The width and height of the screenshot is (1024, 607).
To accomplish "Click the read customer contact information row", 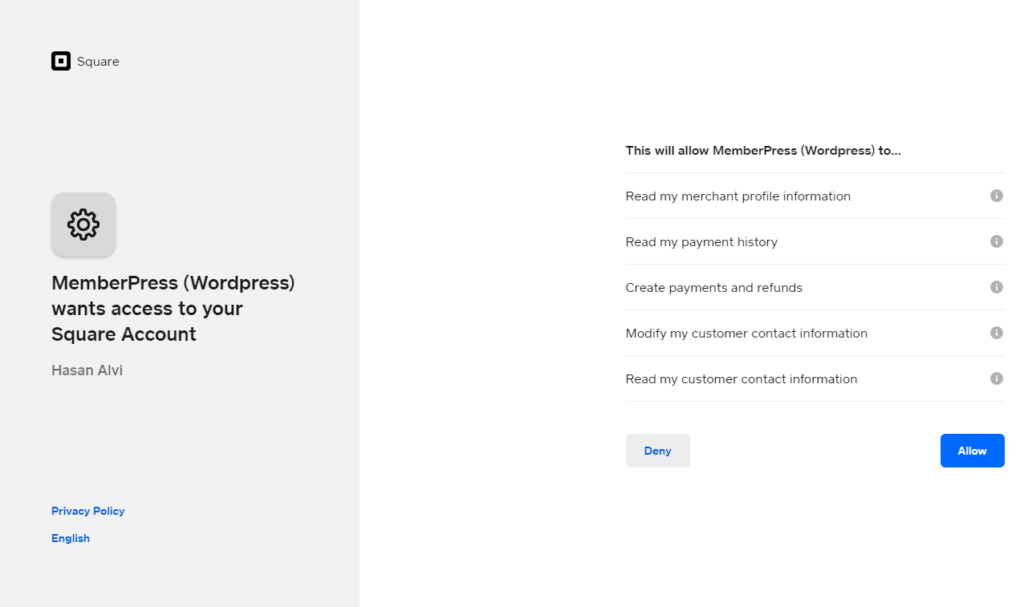I will coord(741,379).
